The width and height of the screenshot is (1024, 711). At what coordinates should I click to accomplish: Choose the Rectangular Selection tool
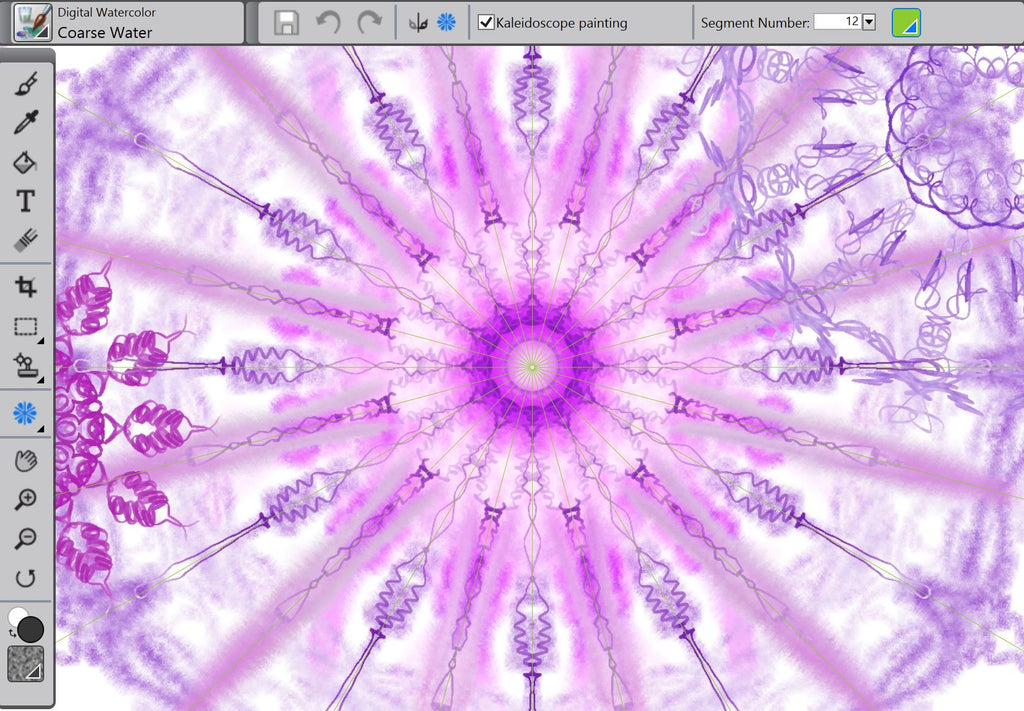pos(26,327)
